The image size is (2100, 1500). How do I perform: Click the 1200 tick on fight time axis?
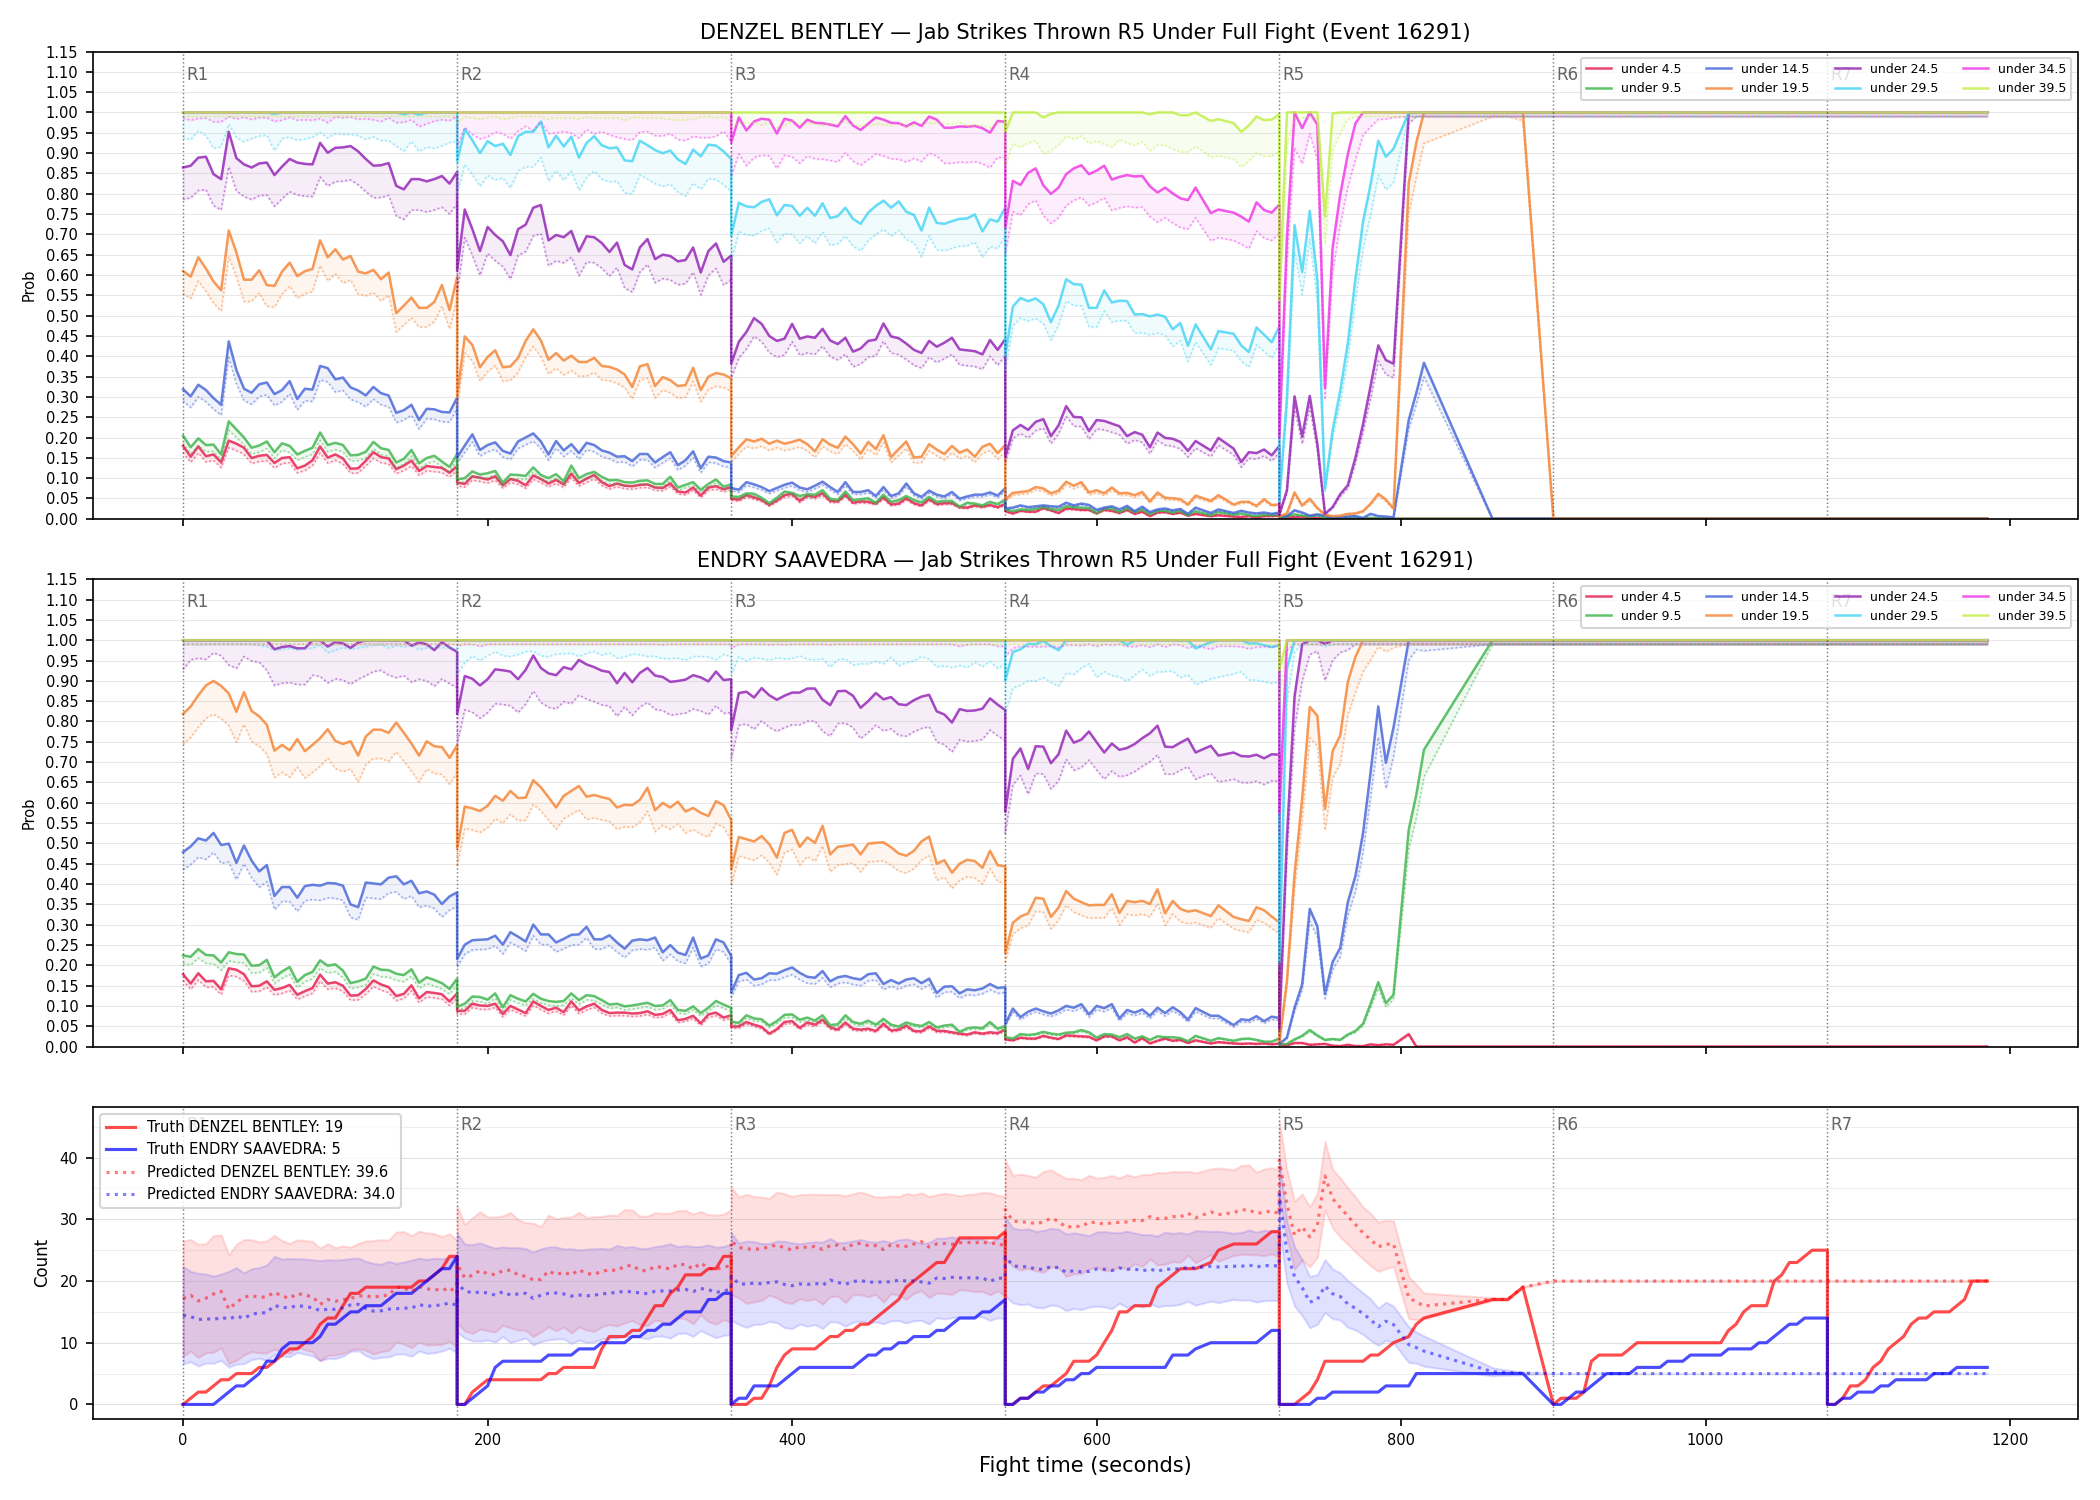click(x=2010, y=1439)
